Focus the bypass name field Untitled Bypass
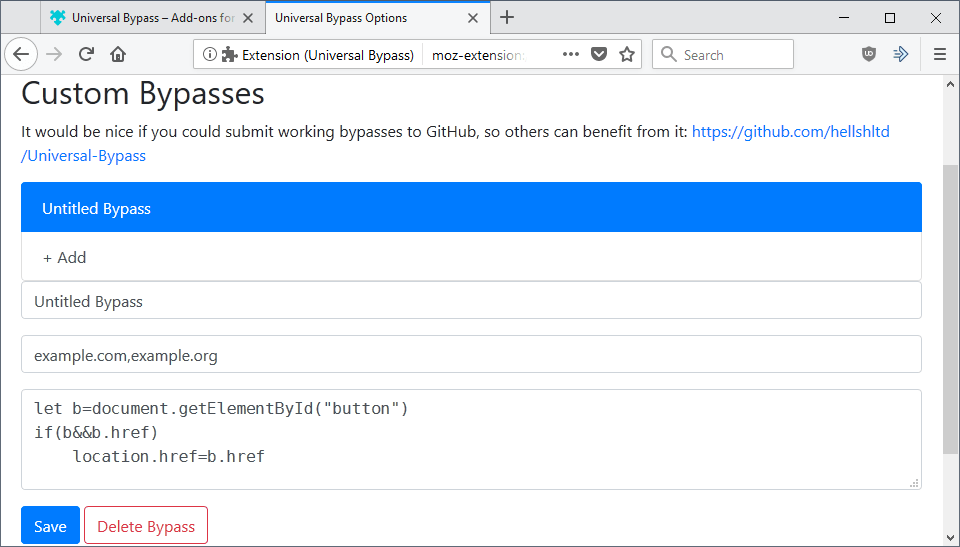The image size is (960, 547). pos(471,301)
